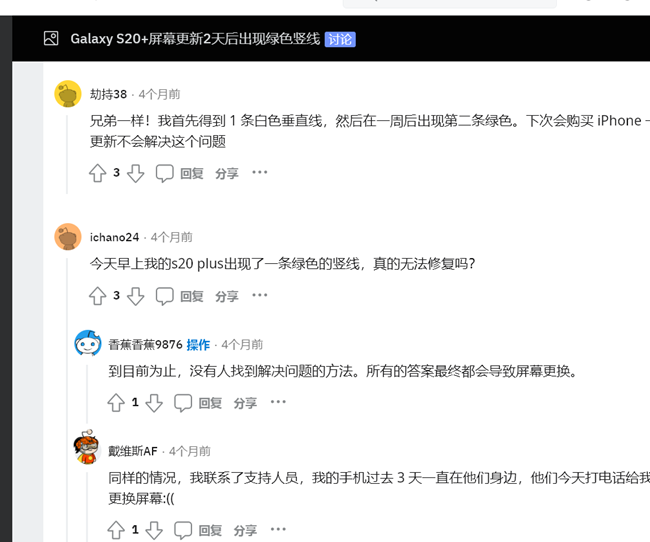Click the 讨论 flair tag in header
The height and width of the screenshot is (542, 650).
click(340, 39)
